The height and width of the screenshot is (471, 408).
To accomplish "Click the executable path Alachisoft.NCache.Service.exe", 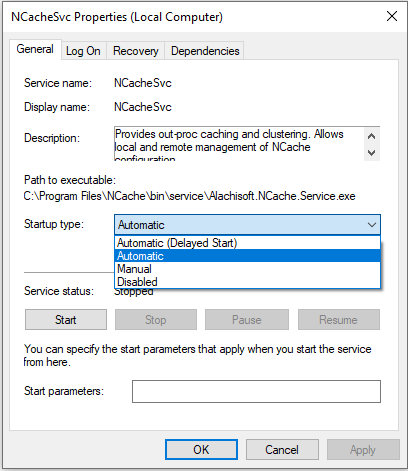I will pos(189,196).
